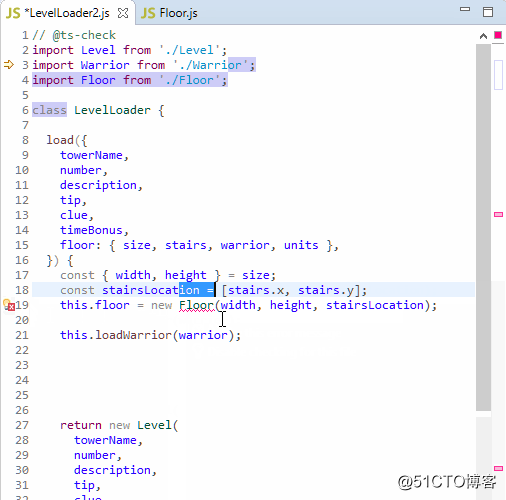Minimize the editor view
506x500 pixels.
[465, 9]
